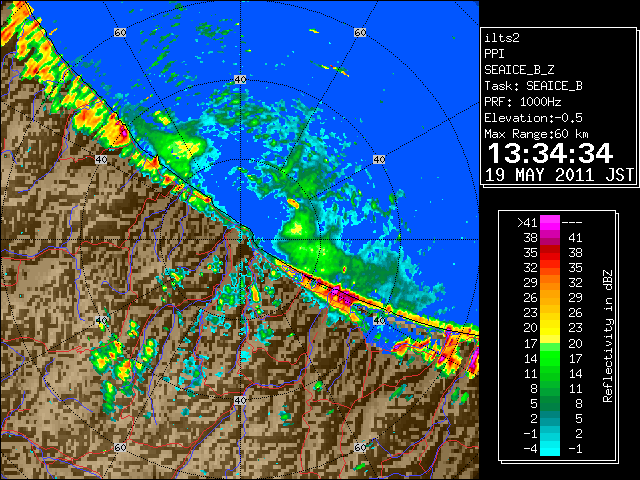Pick the cyan -4 to -1 dBZ legend band
The height and width of the screenshot is (480, 640).
(x=550, y=448)
